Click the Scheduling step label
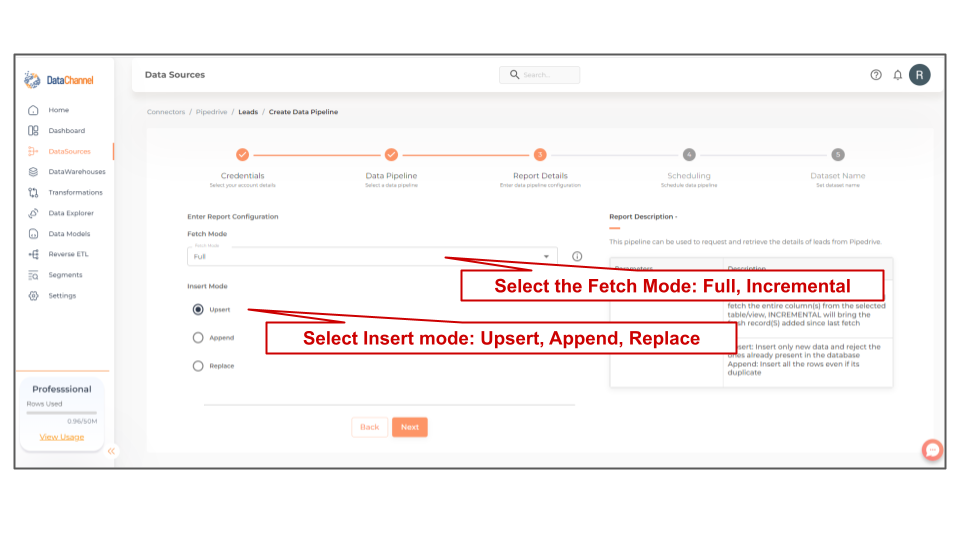Screen dimensions: 960x540 (x=689, y=176)
